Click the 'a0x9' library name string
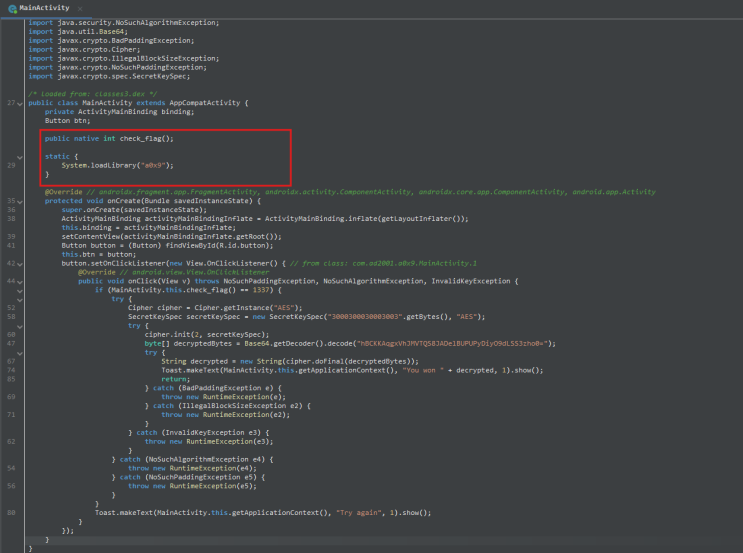Image resolution: width=743 pixels, height=553 pixels. 153,165
